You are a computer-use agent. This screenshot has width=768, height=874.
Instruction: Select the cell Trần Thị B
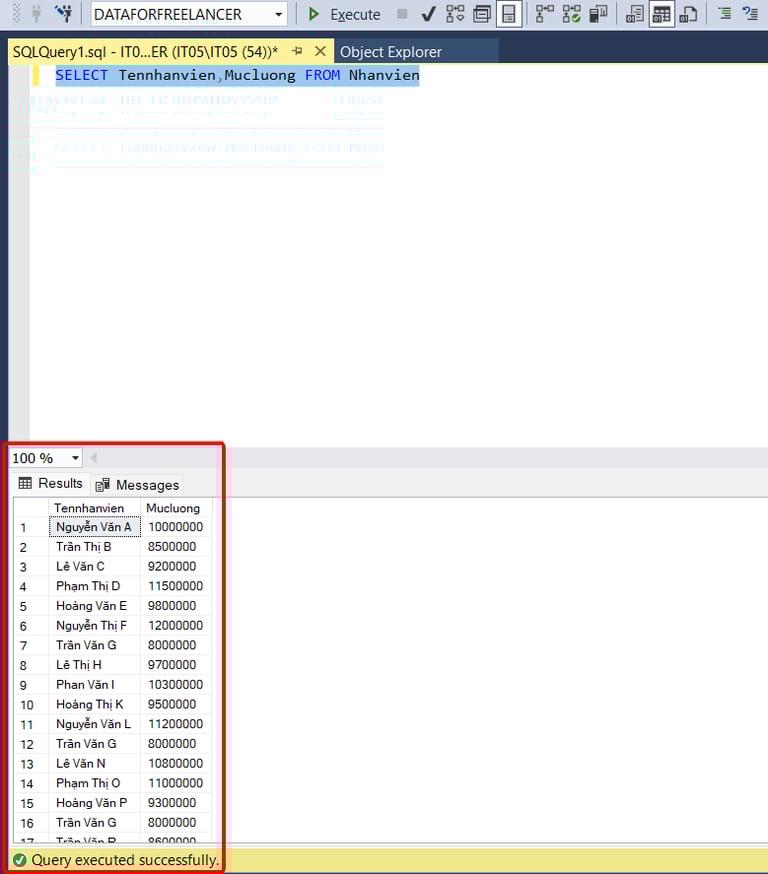[x=94, y=547]
